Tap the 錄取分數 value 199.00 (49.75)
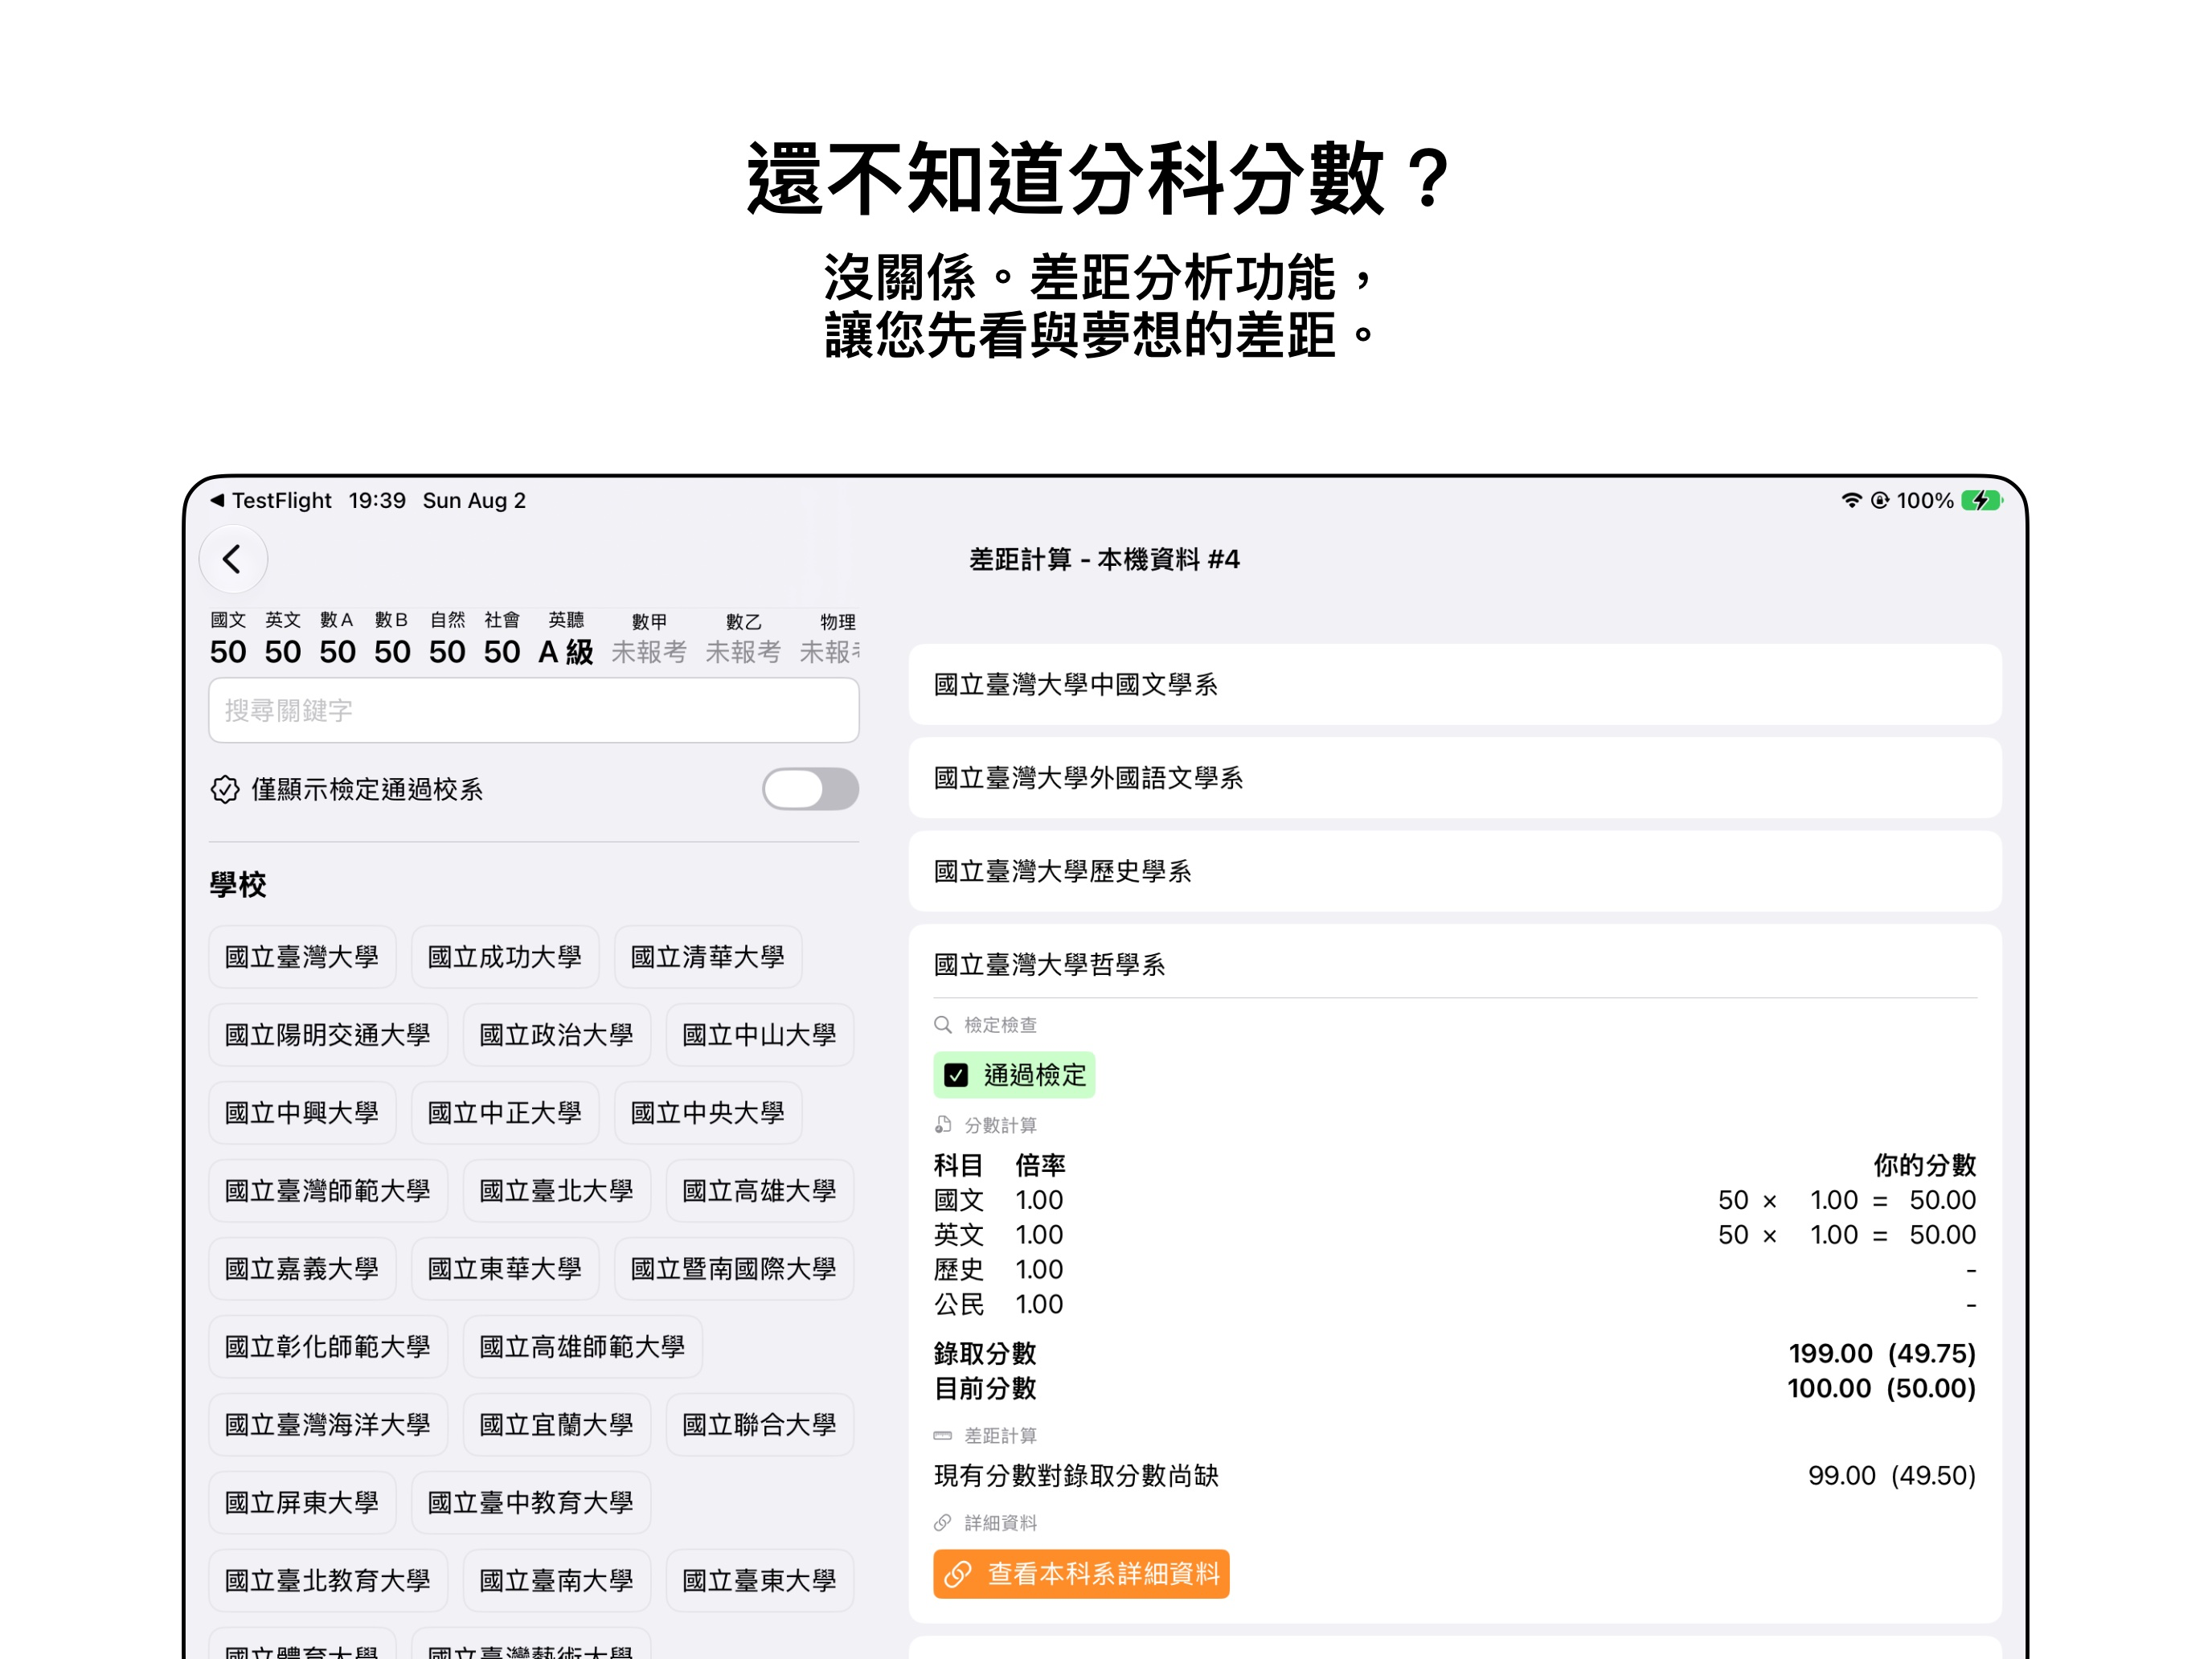 tap(1882, 1353)
